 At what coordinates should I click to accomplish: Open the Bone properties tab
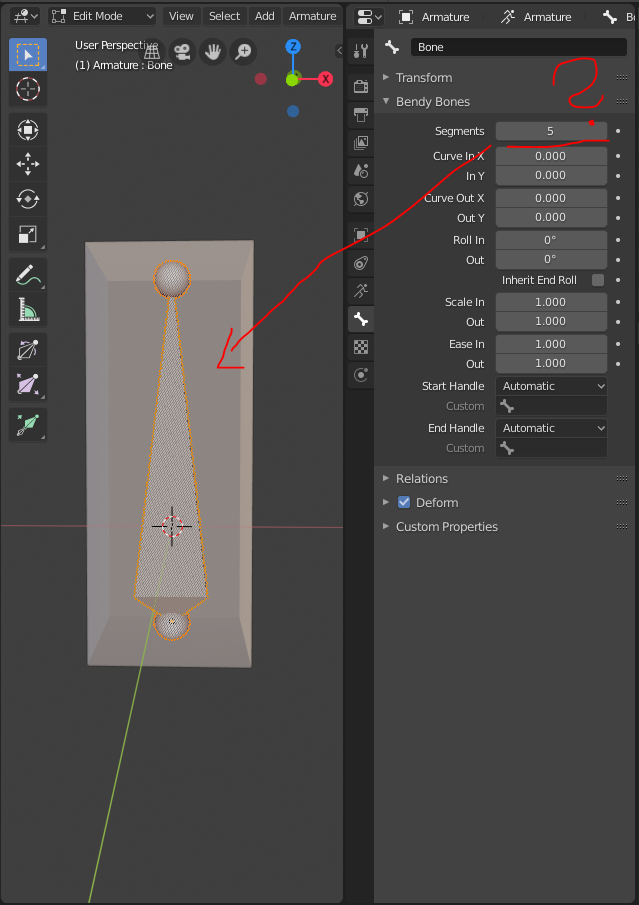click(361, 319)
